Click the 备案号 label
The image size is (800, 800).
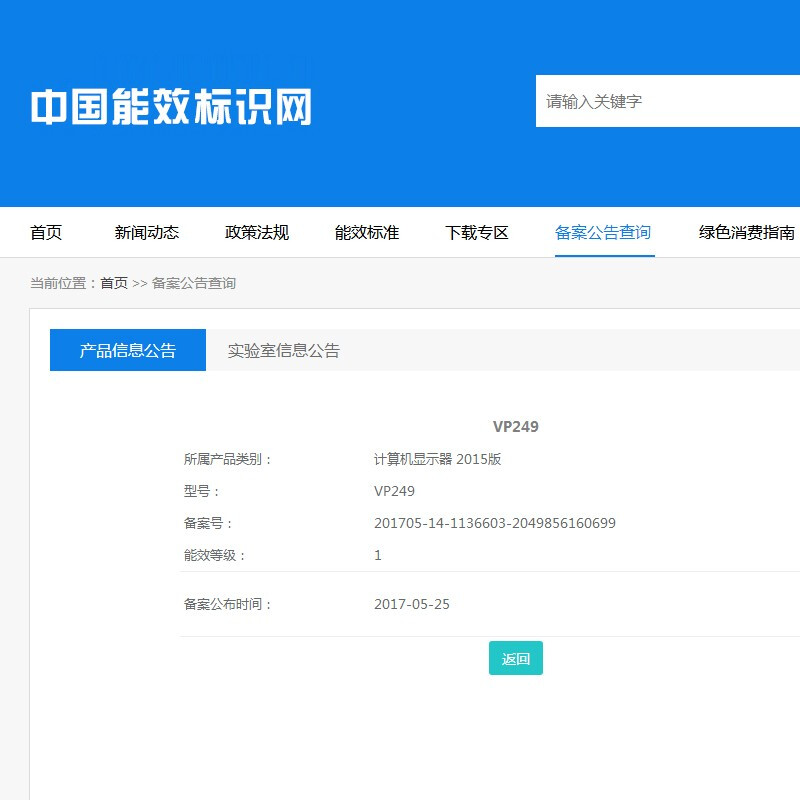pyautogui.click(x=208, y=523)
